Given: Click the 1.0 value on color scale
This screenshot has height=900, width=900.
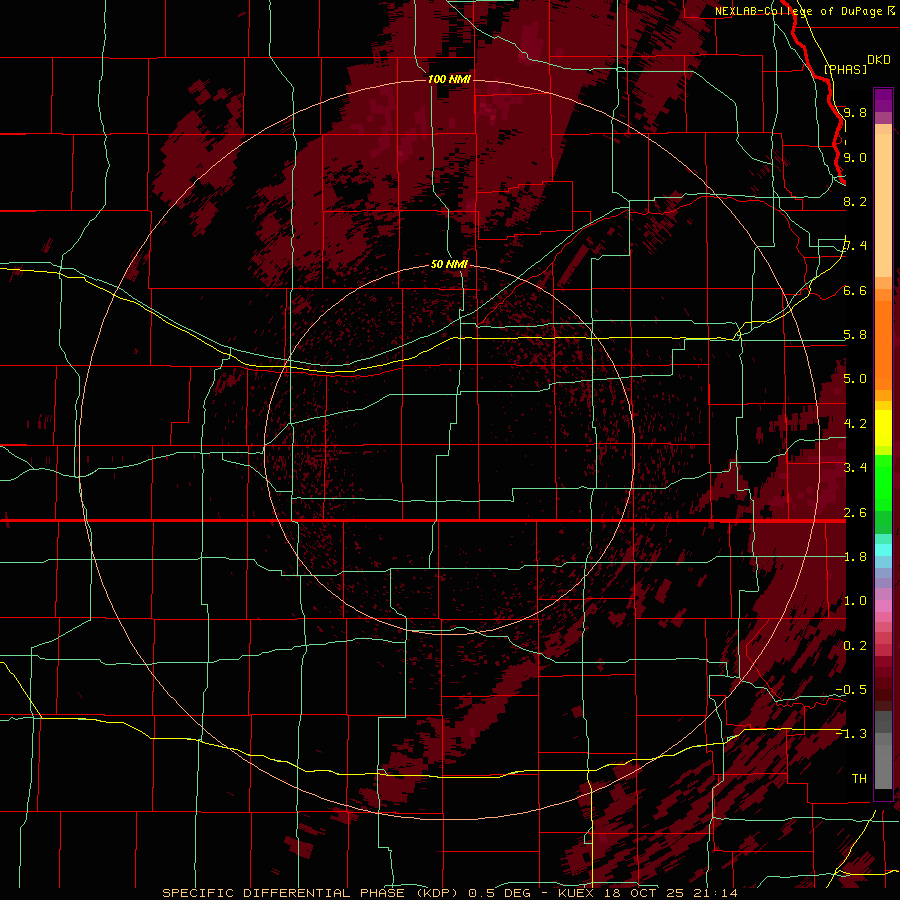Looking at the screenshot, I should (855, 601).
